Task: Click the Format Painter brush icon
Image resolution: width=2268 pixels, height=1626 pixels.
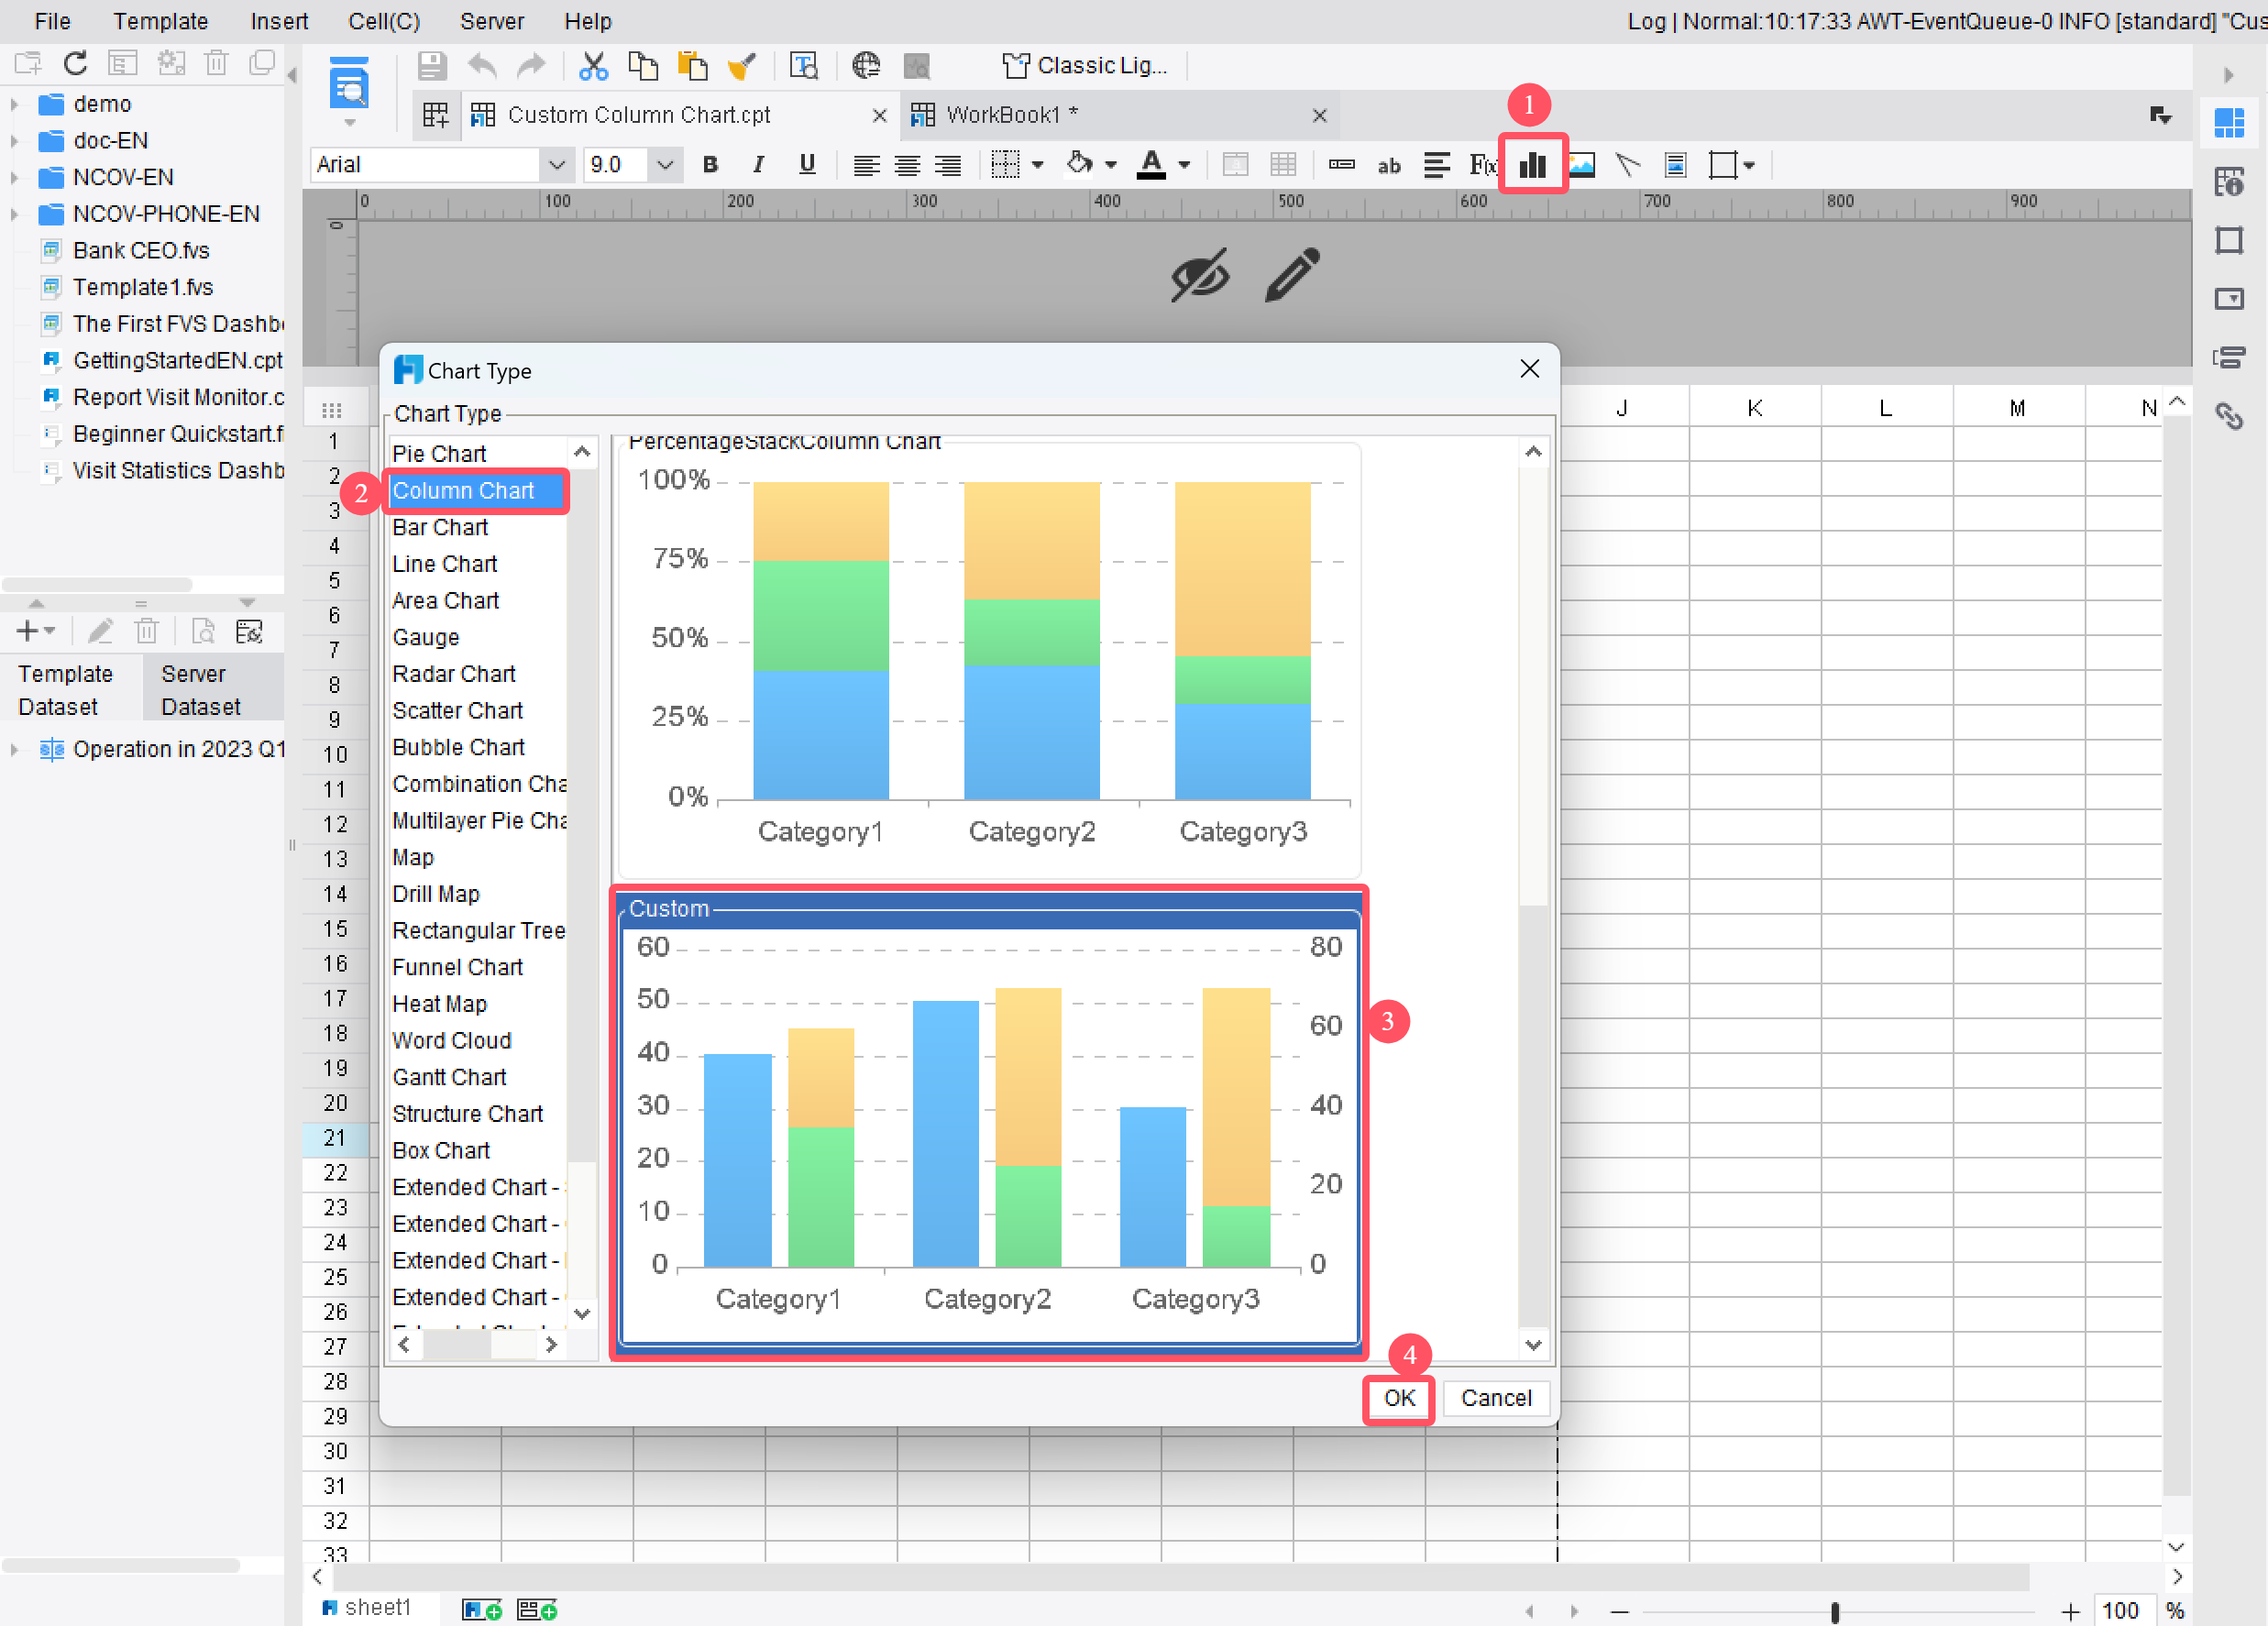Action: pyautogui.click(x=742, y=66)
